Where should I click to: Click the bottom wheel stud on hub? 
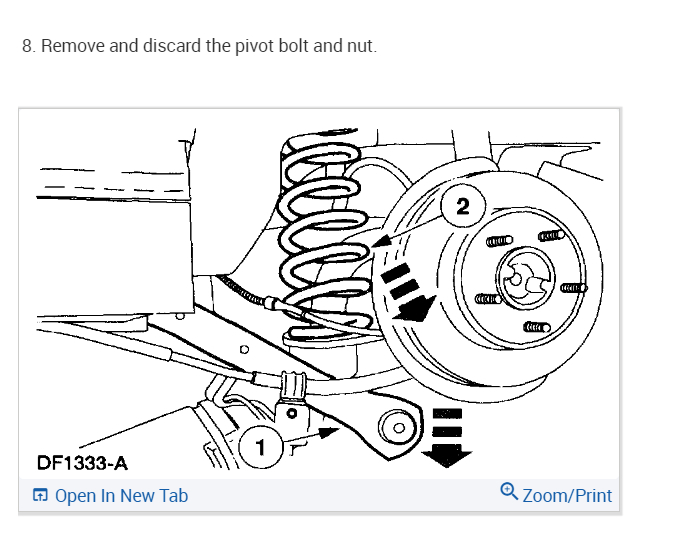click(x=537, y=327)
